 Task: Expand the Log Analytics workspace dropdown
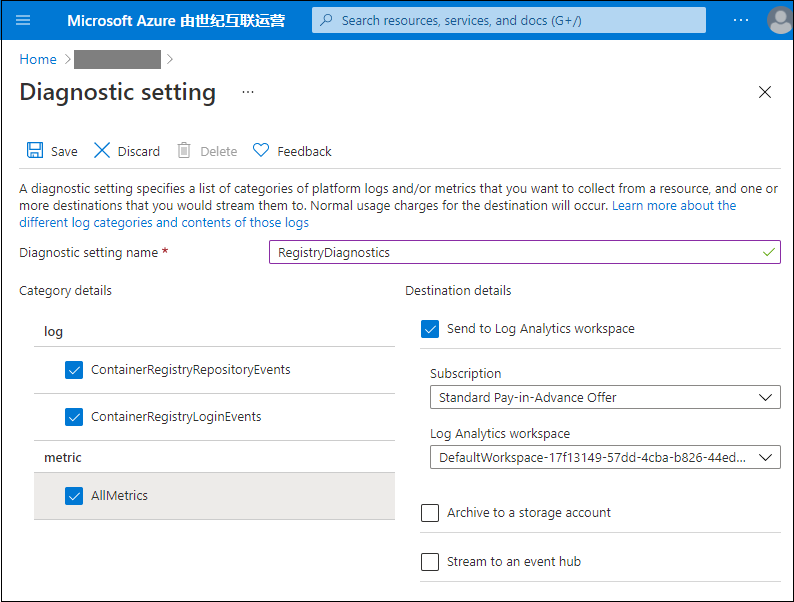tap(605, 458)
